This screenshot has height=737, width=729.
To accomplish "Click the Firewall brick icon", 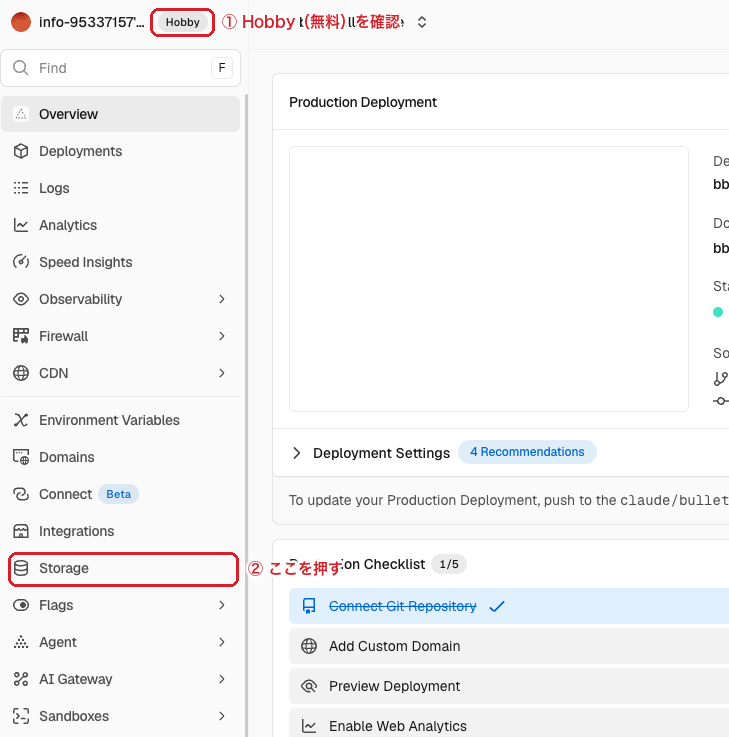I will tap(21, 336).
